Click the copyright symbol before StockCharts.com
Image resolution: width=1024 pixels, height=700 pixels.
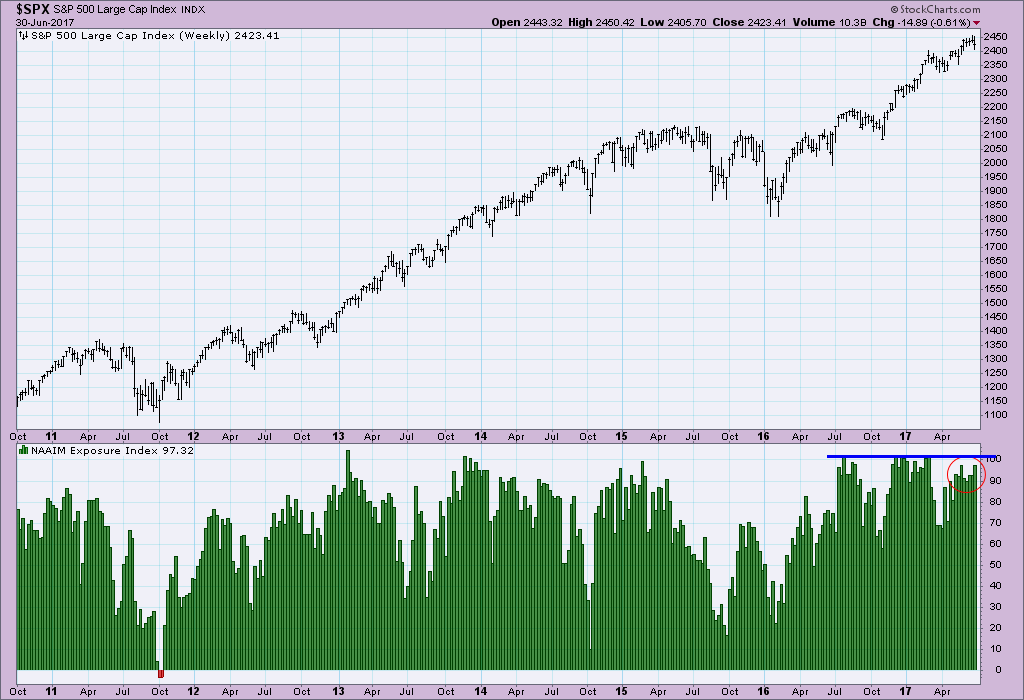click(894, 9)
